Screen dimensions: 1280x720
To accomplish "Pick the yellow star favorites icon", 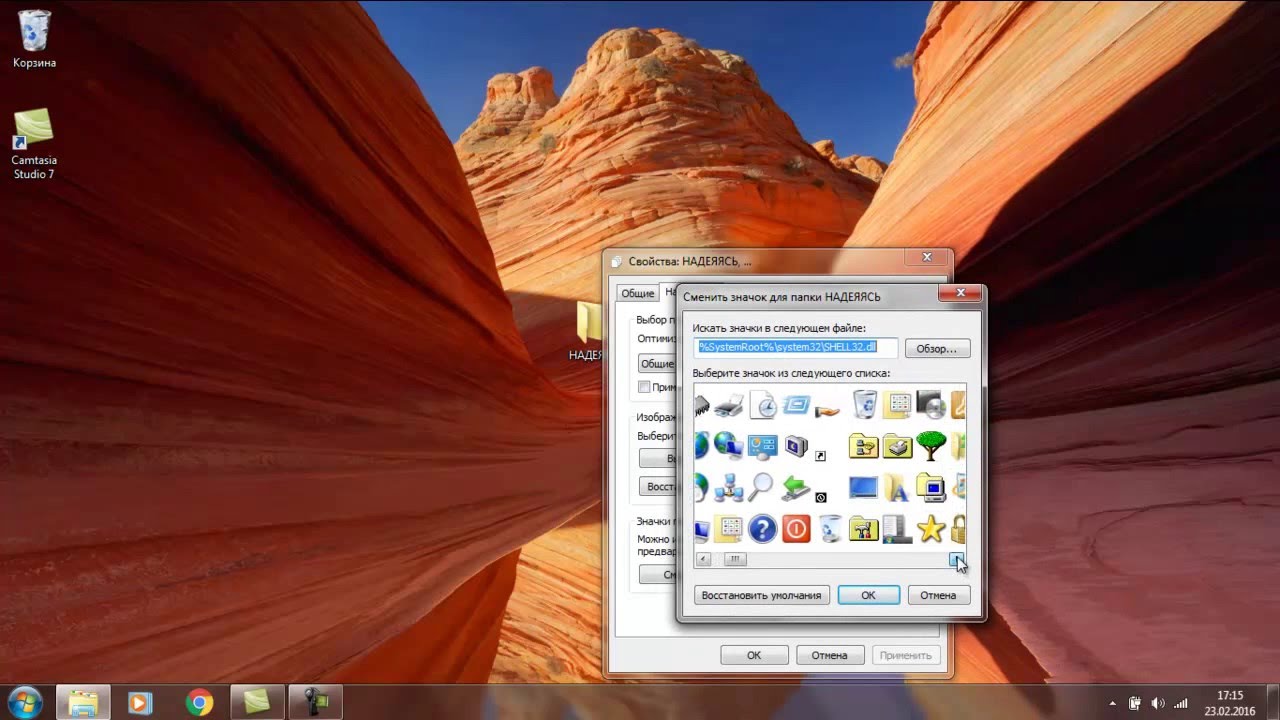I will point(931,528).
